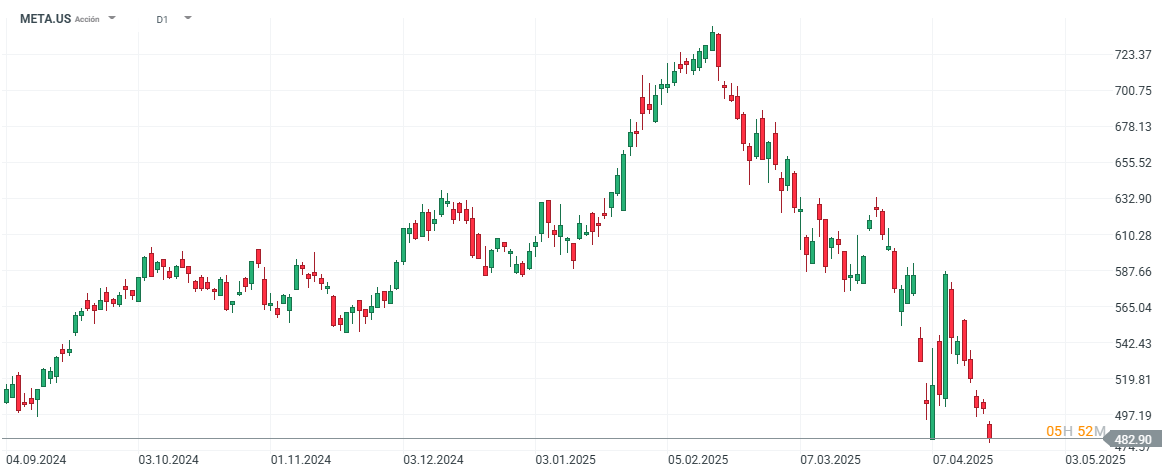Click the 519.81 price axis label
1175x476 pixels.
coord(1133,380)
